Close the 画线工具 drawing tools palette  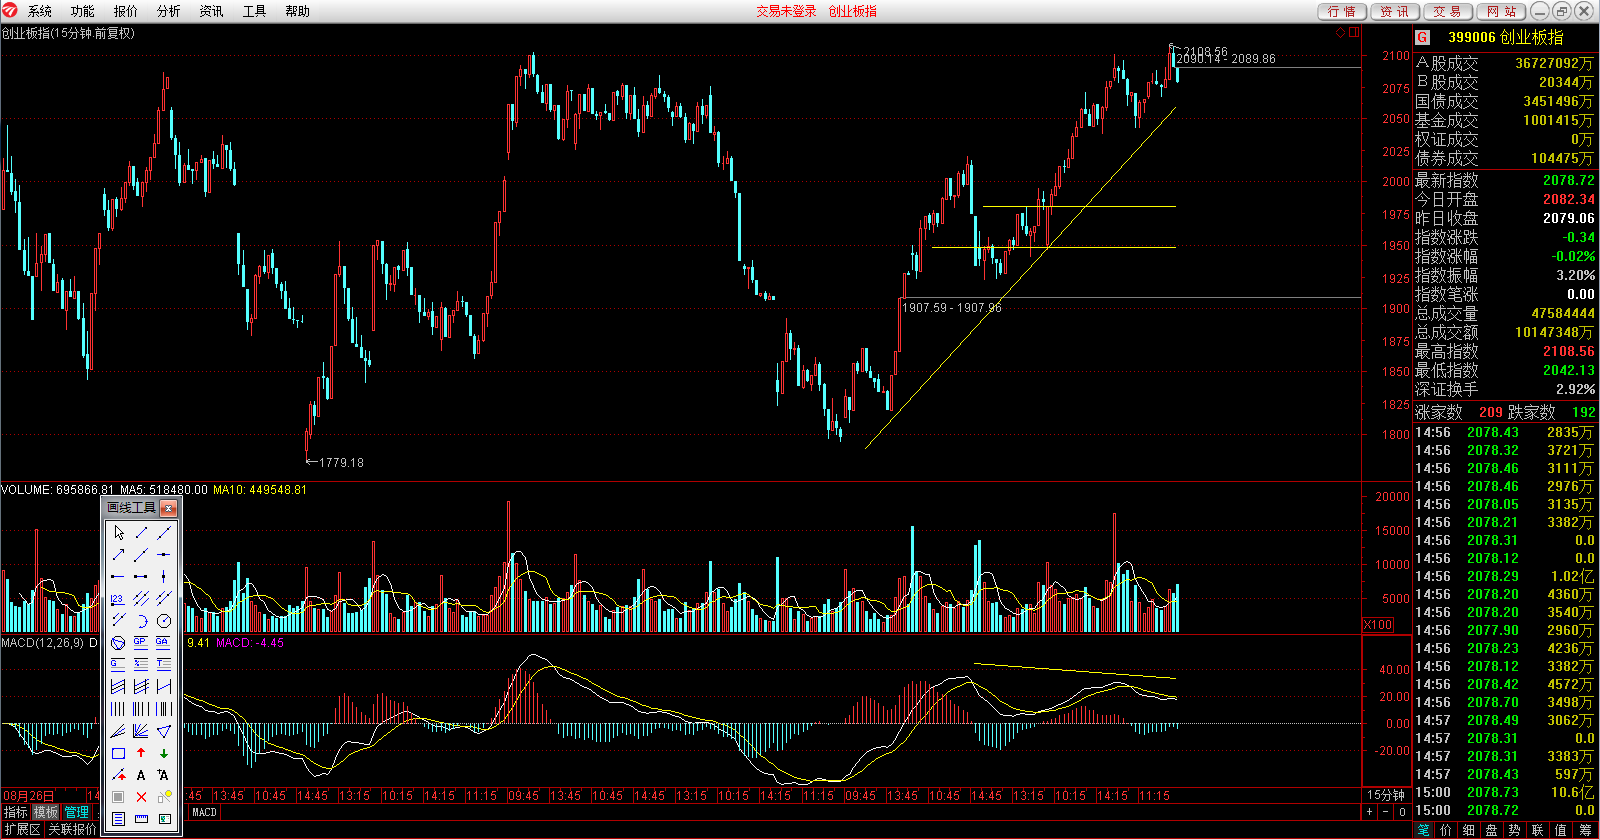pos(168,508)
